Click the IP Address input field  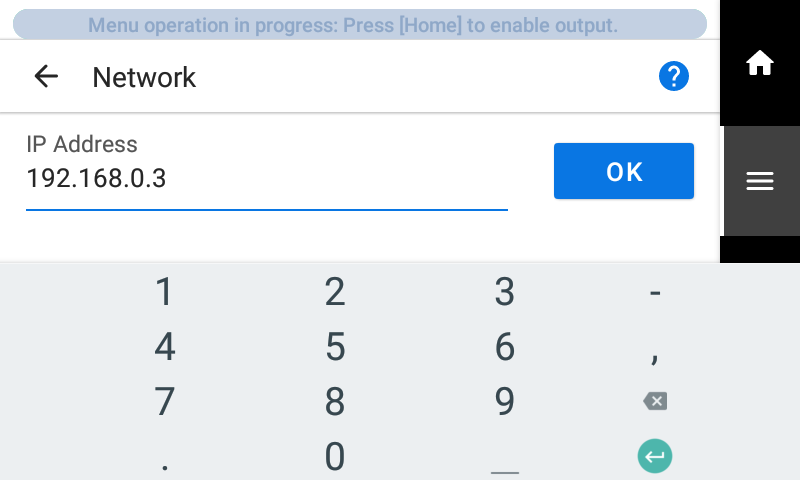click(266, 179)
